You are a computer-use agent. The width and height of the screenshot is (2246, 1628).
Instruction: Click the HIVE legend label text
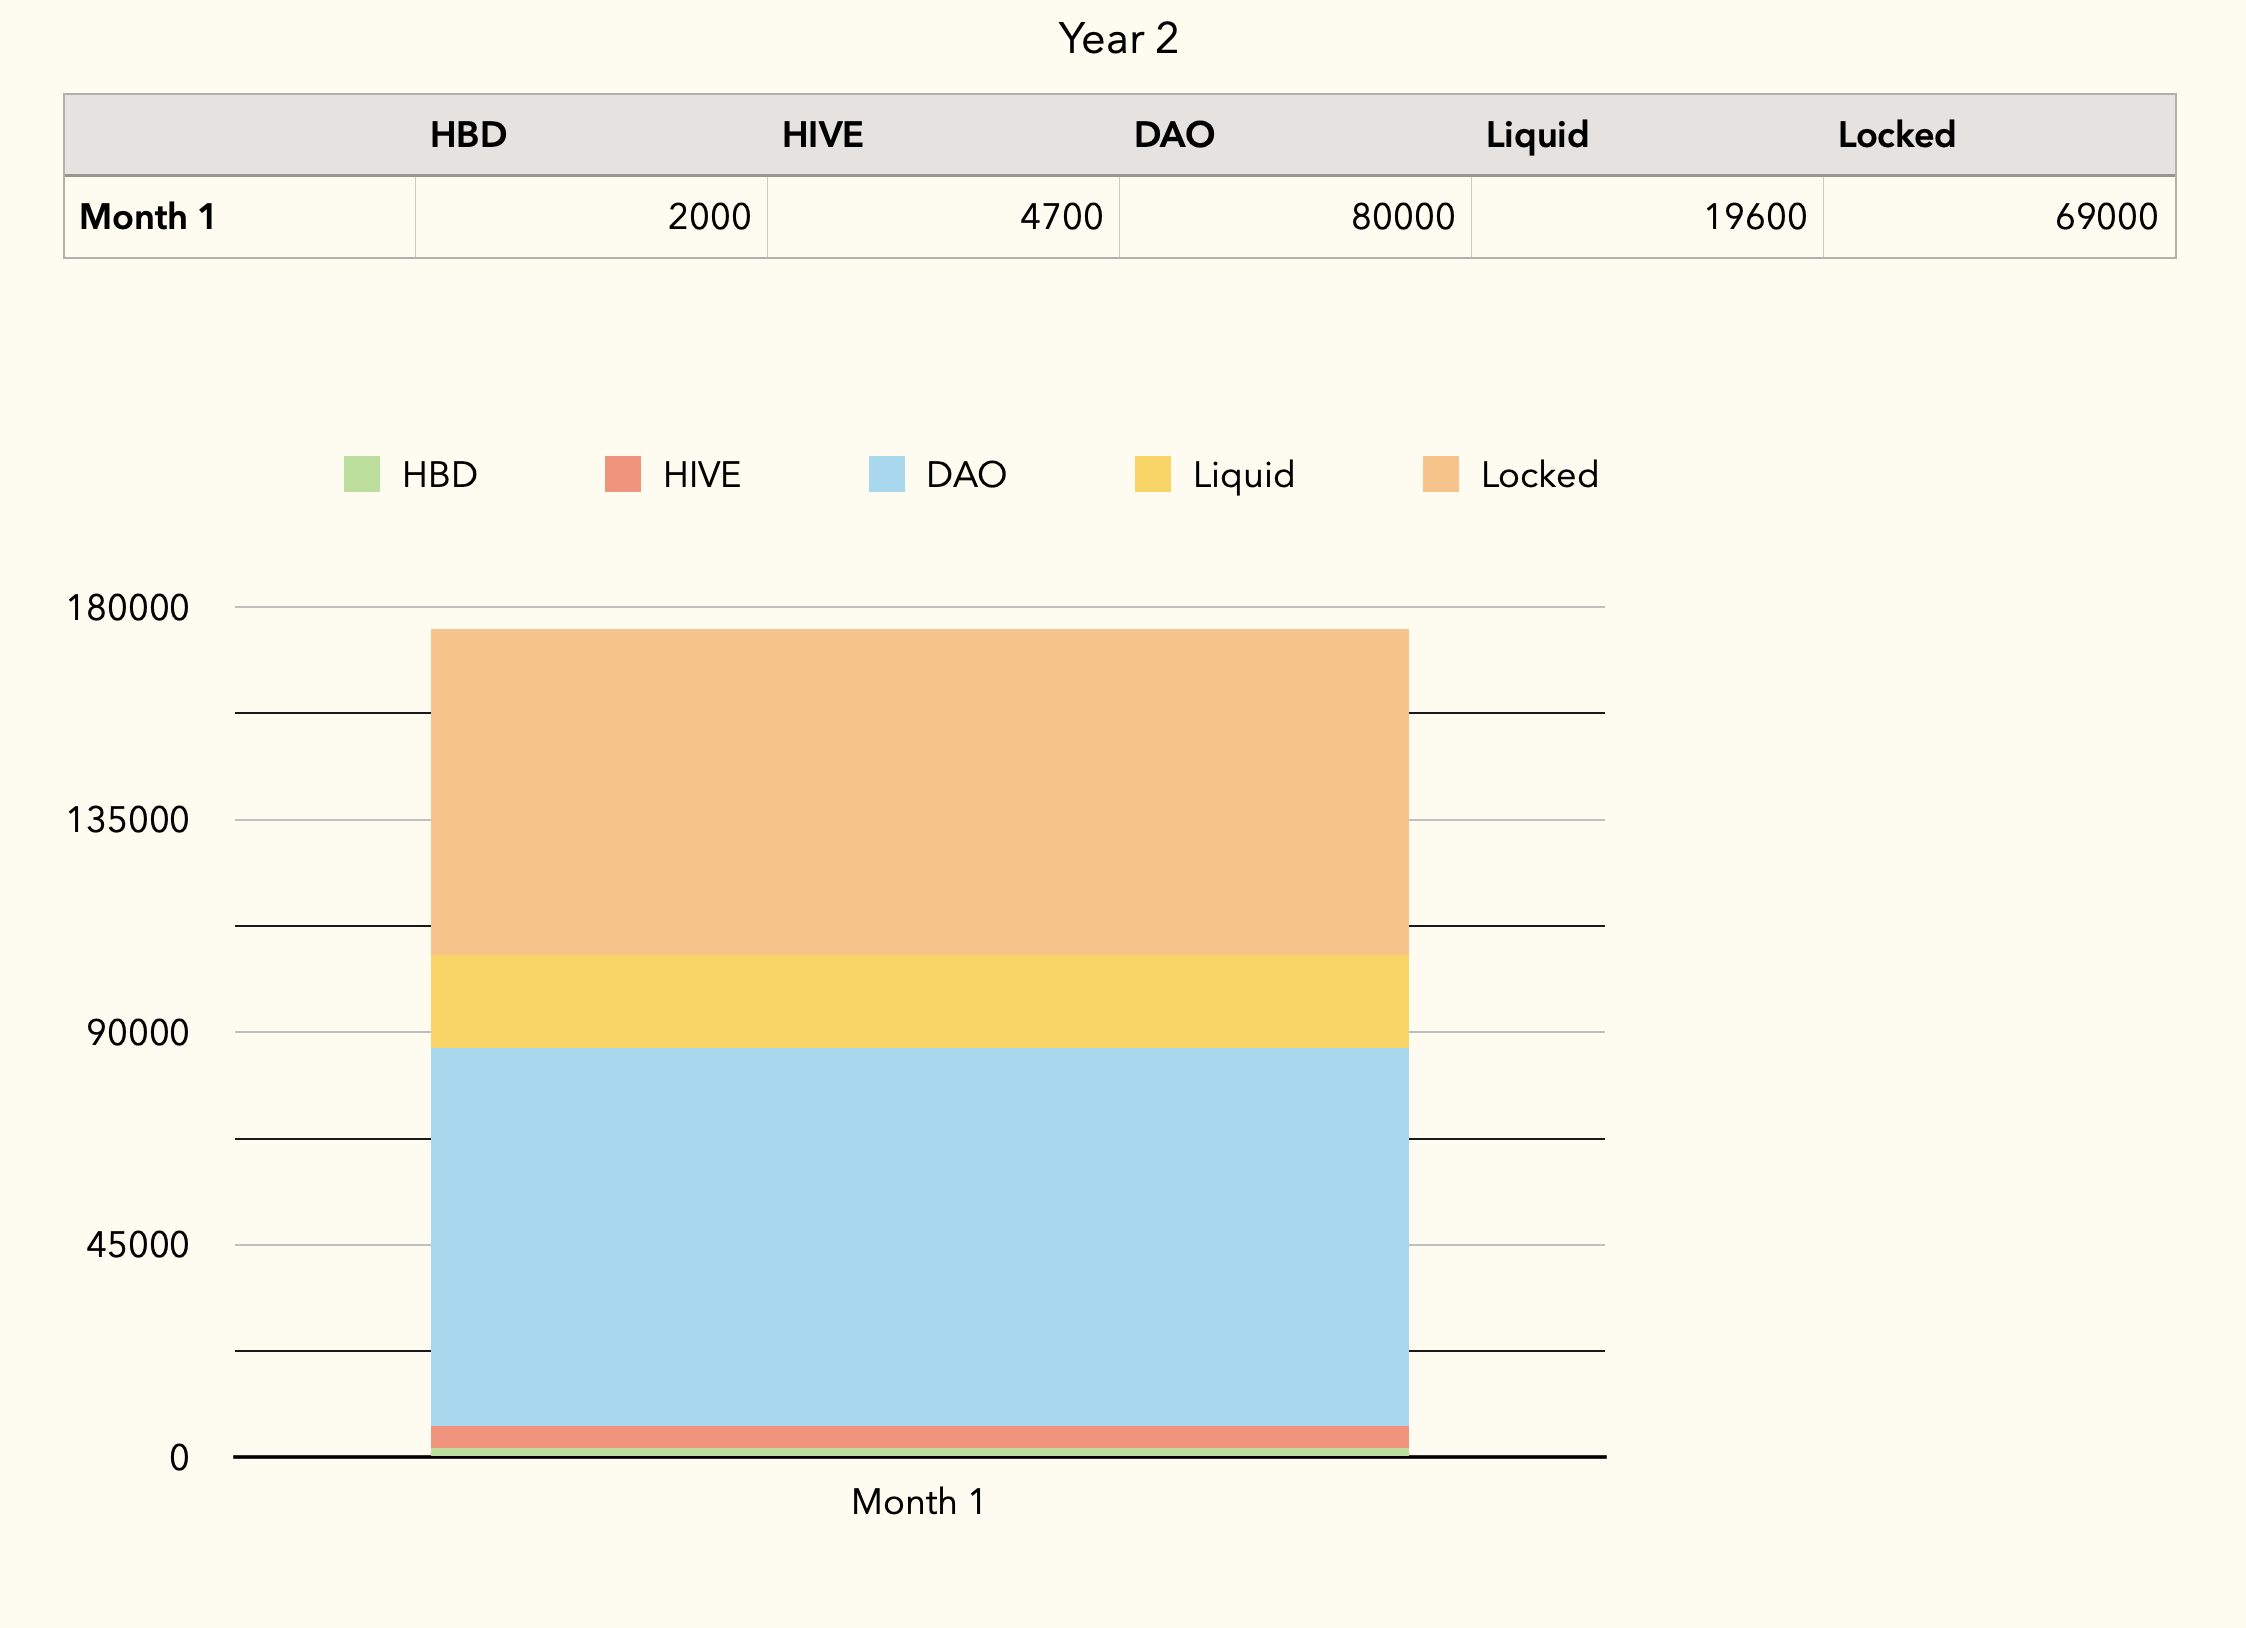(702, 475)
